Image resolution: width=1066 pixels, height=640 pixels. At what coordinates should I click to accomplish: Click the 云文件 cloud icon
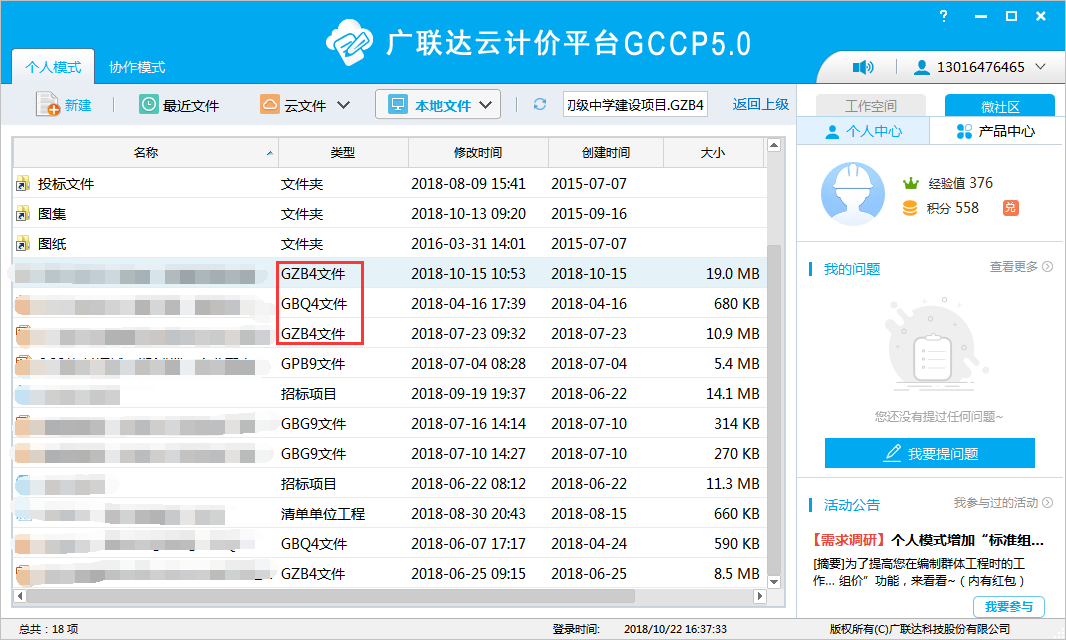[x=270, y=104]
